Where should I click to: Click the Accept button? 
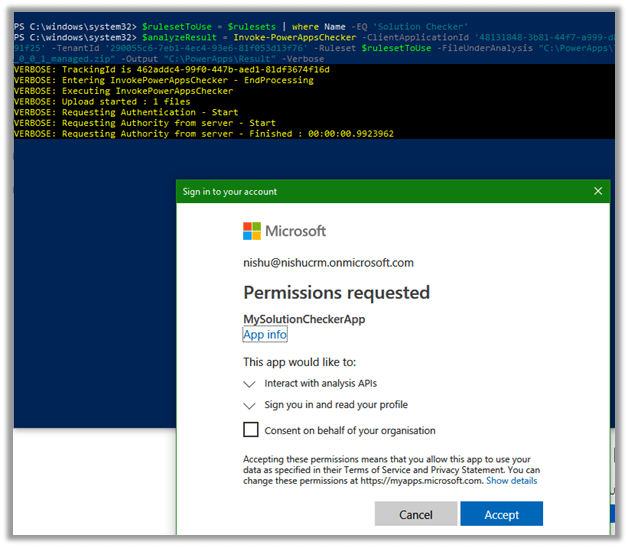[x=501, y=514]
